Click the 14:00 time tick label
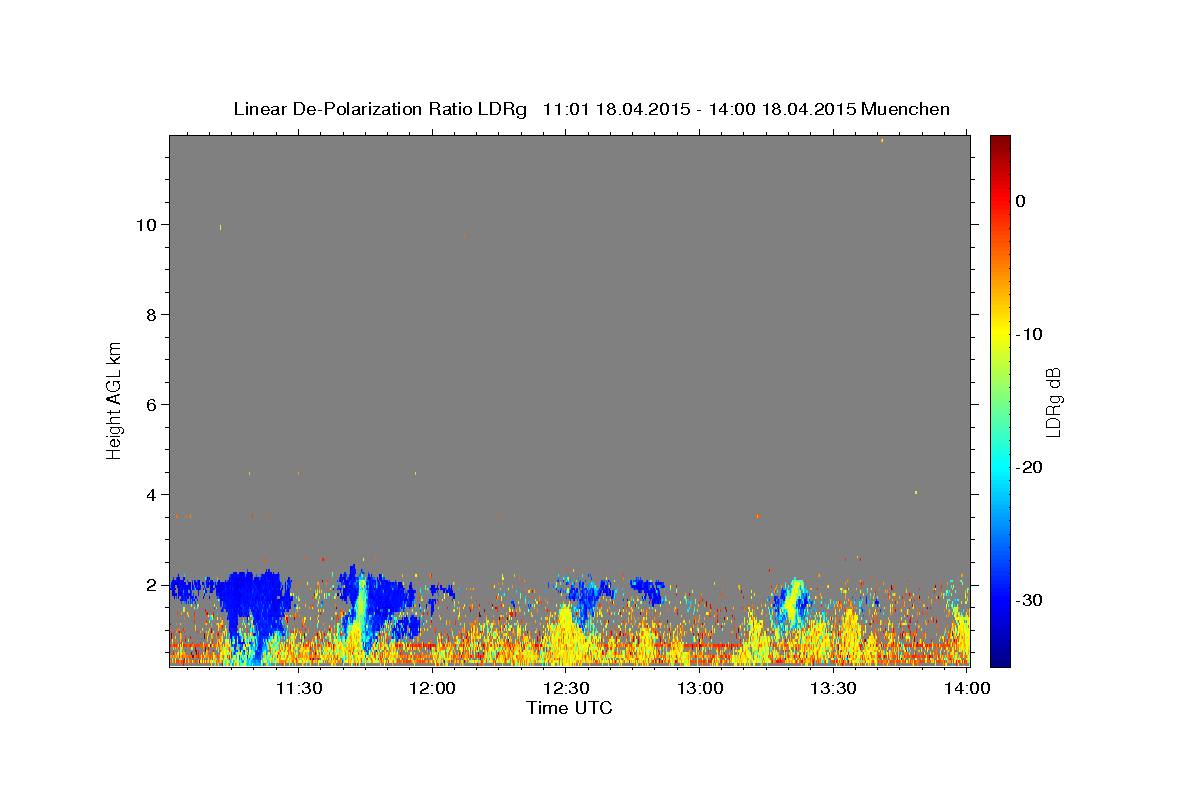This screenshot has height=800, width=1200. [967, 688]
